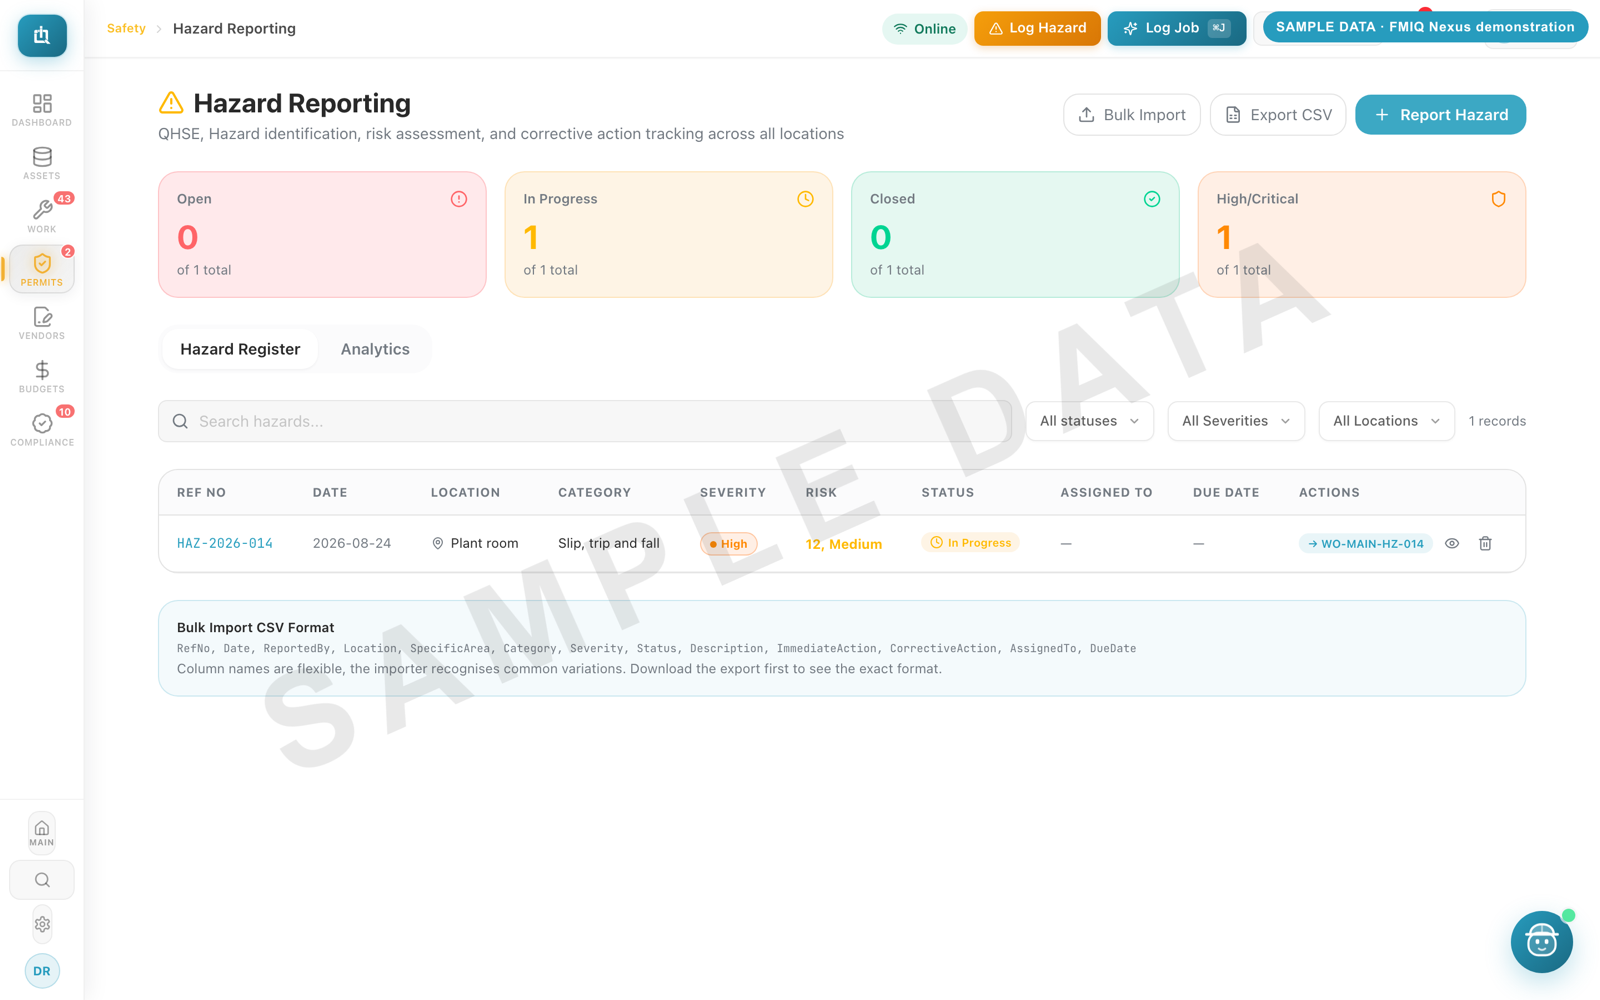The width and height of the screenshot is (1600, 1000).
Task: Click the High severity badge
Action: click(729, 544)
